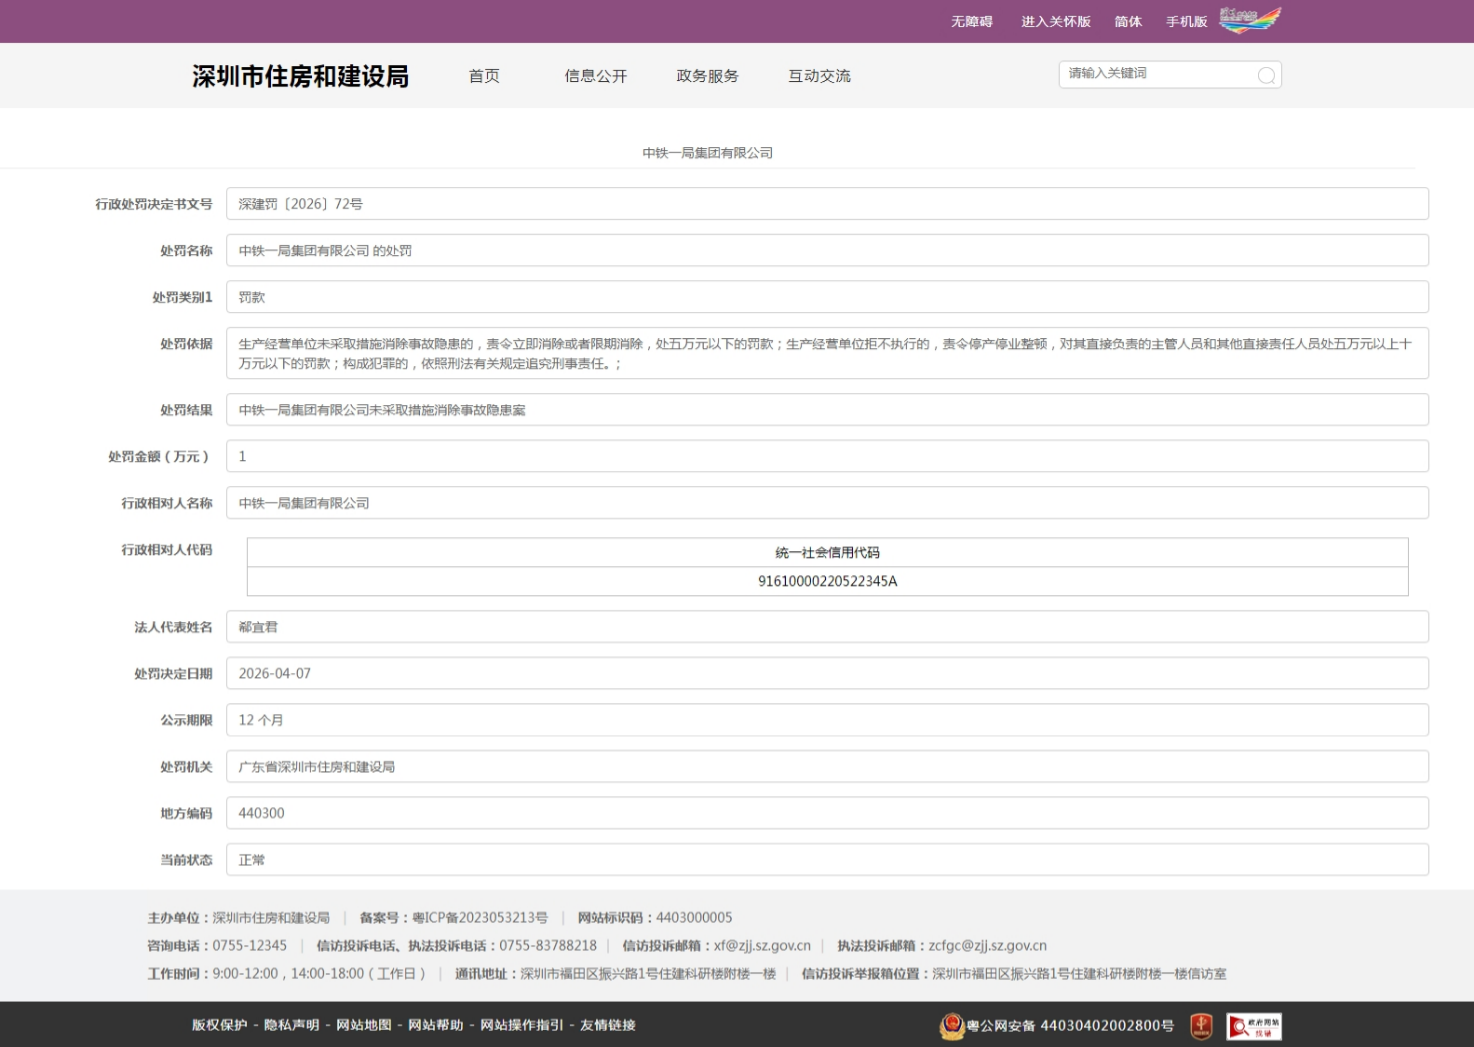Open 版权保护 footer link
Screen dimensions: 1474x1047
click(x=219, y=1025)
